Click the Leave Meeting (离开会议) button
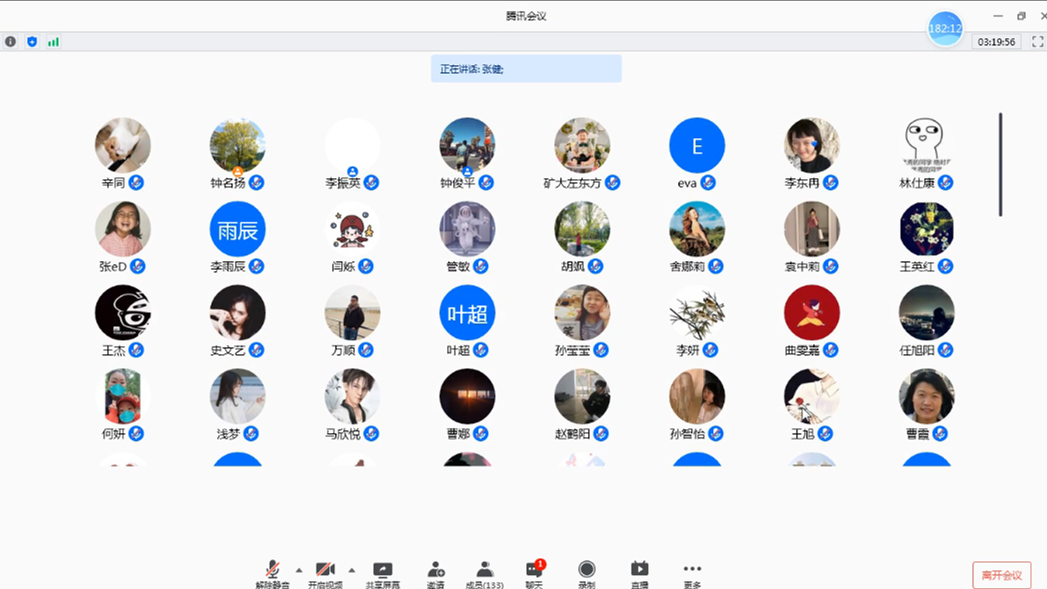 coord(1001,575)
